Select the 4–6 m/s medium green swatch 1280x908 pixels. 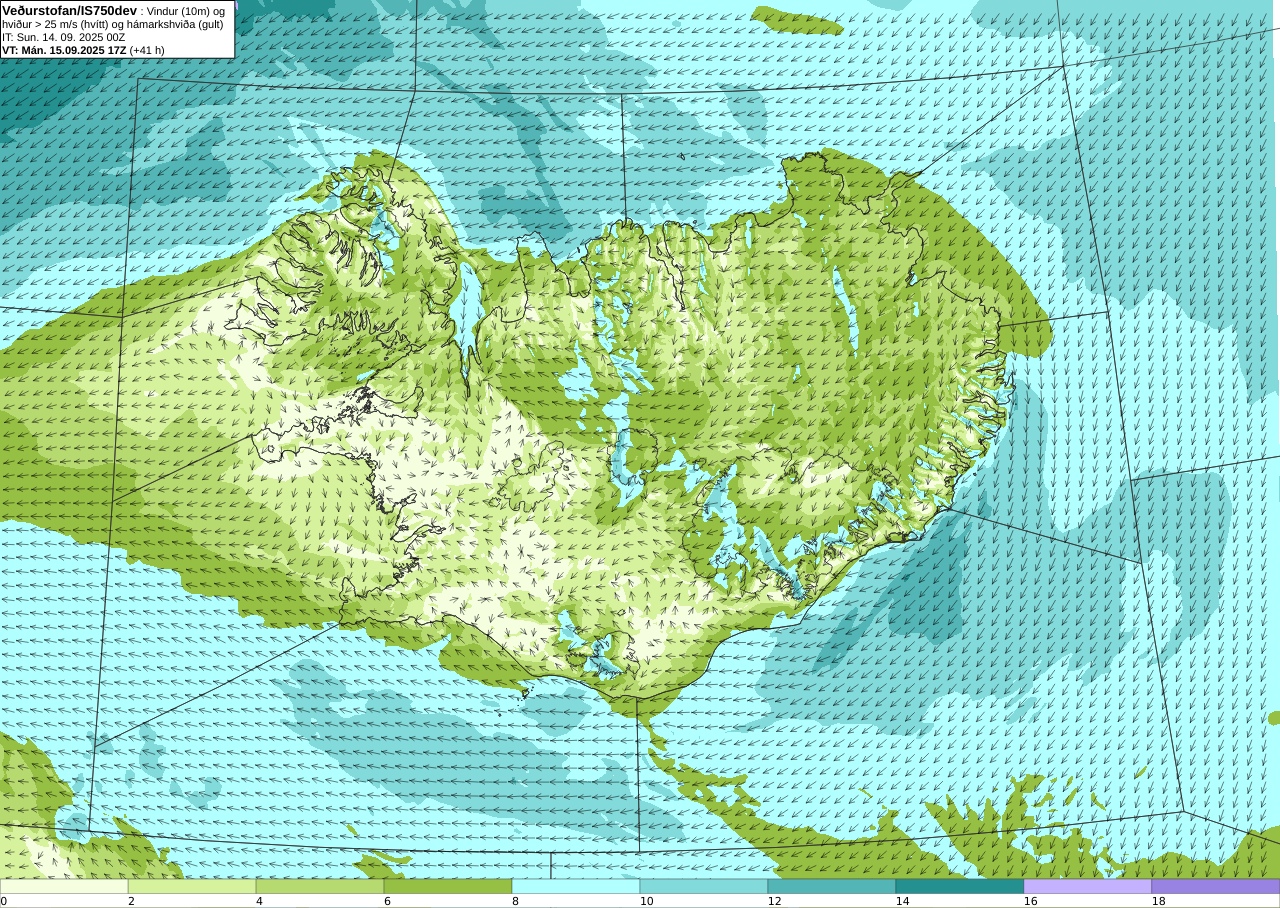point(320,886)
